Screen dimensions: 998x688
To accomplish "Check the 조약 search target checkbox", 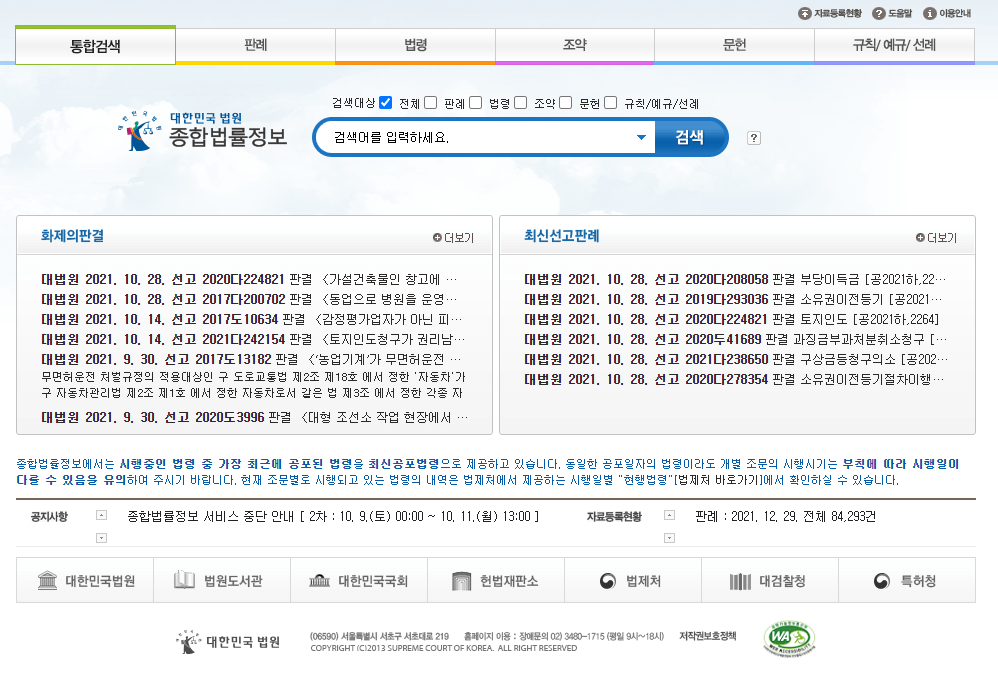I will (x=521, y=102).
